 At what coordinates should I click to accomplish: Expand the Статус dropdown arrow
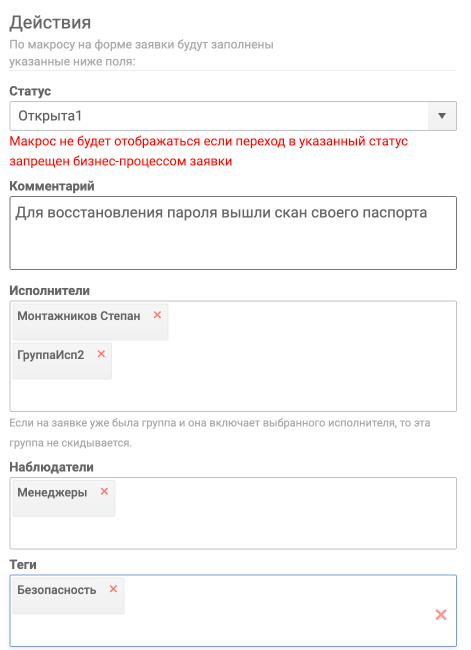click(442, 116)
